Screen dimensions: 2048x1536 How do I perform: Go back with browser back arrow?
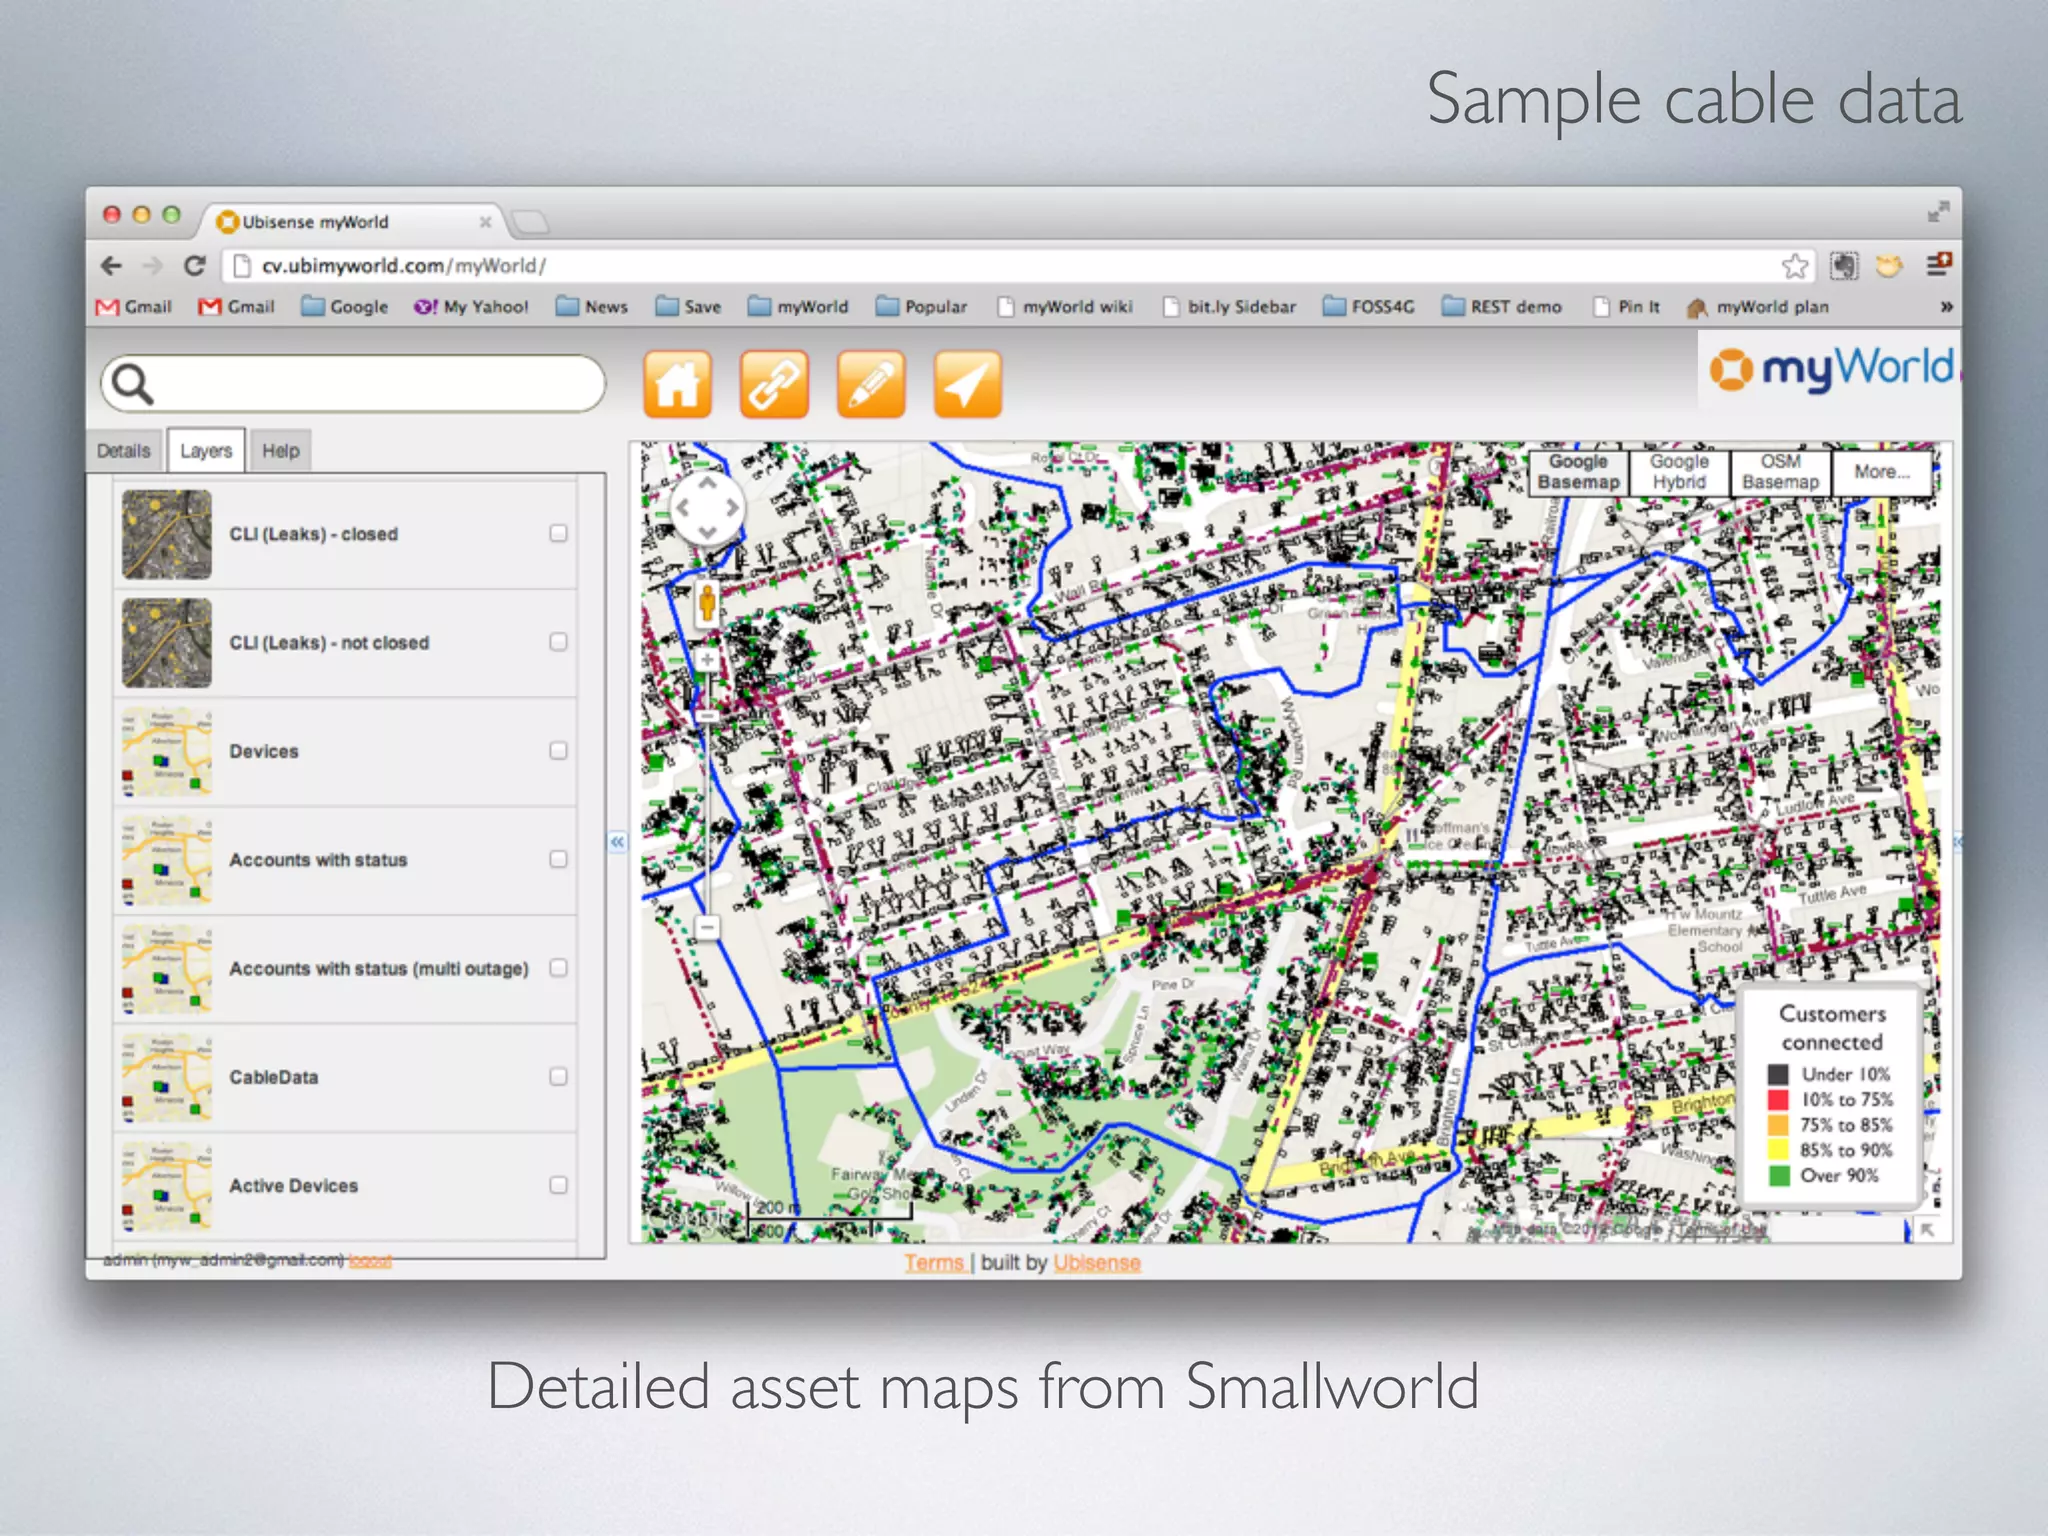click(x=112, y=266)
